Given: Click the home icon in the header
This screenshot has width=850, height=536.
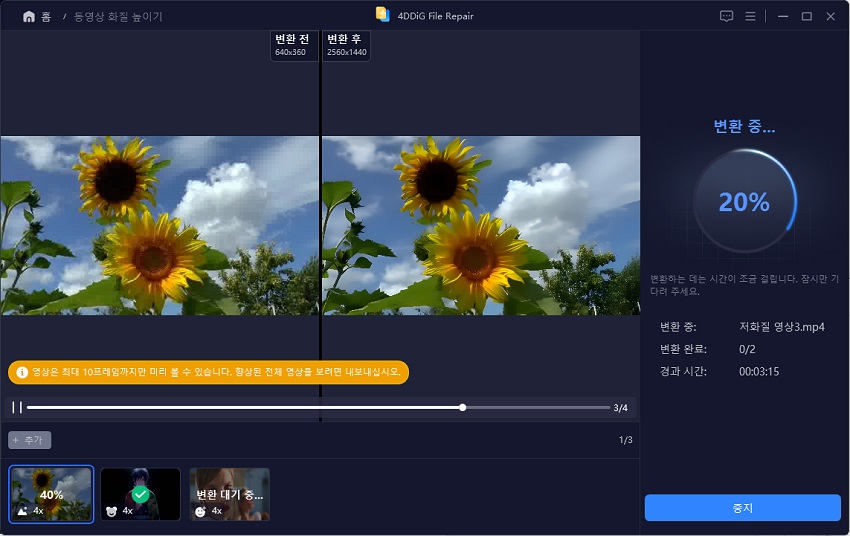Looking at the screenshot, I should pos(28,16).
